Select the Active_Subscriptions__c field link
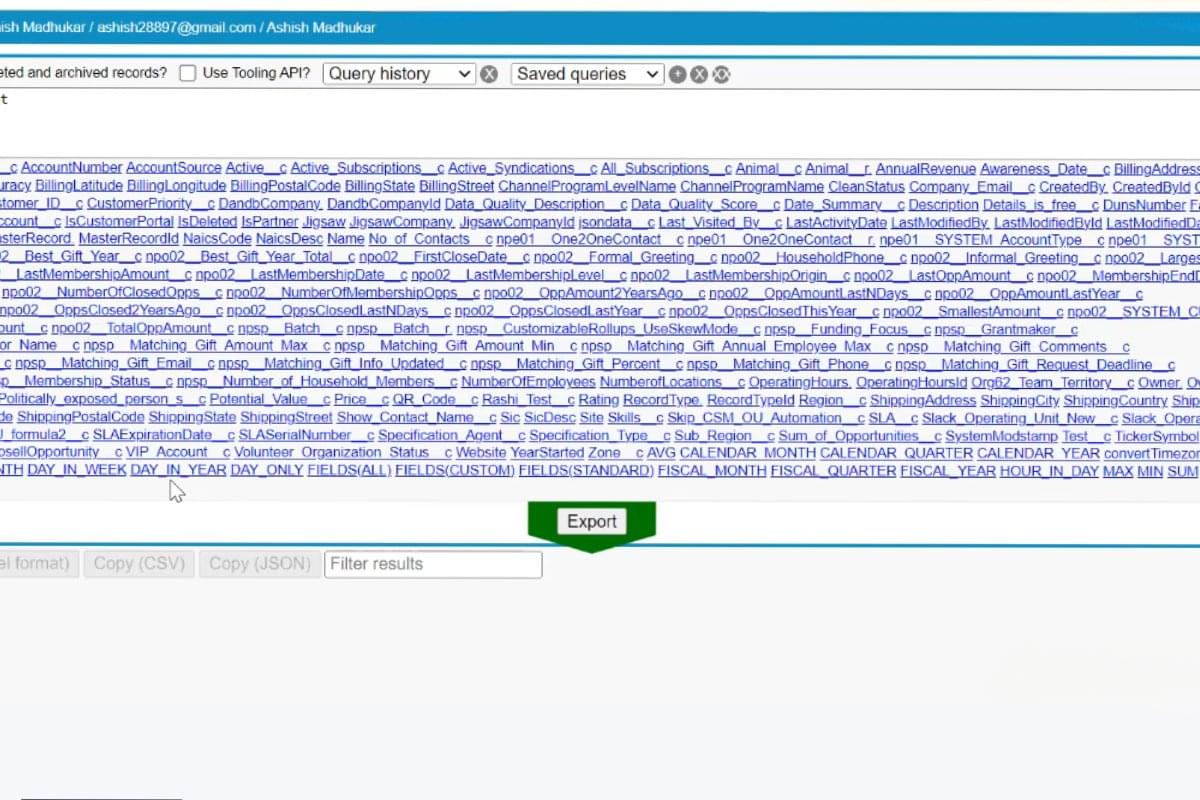 point(367,168)
